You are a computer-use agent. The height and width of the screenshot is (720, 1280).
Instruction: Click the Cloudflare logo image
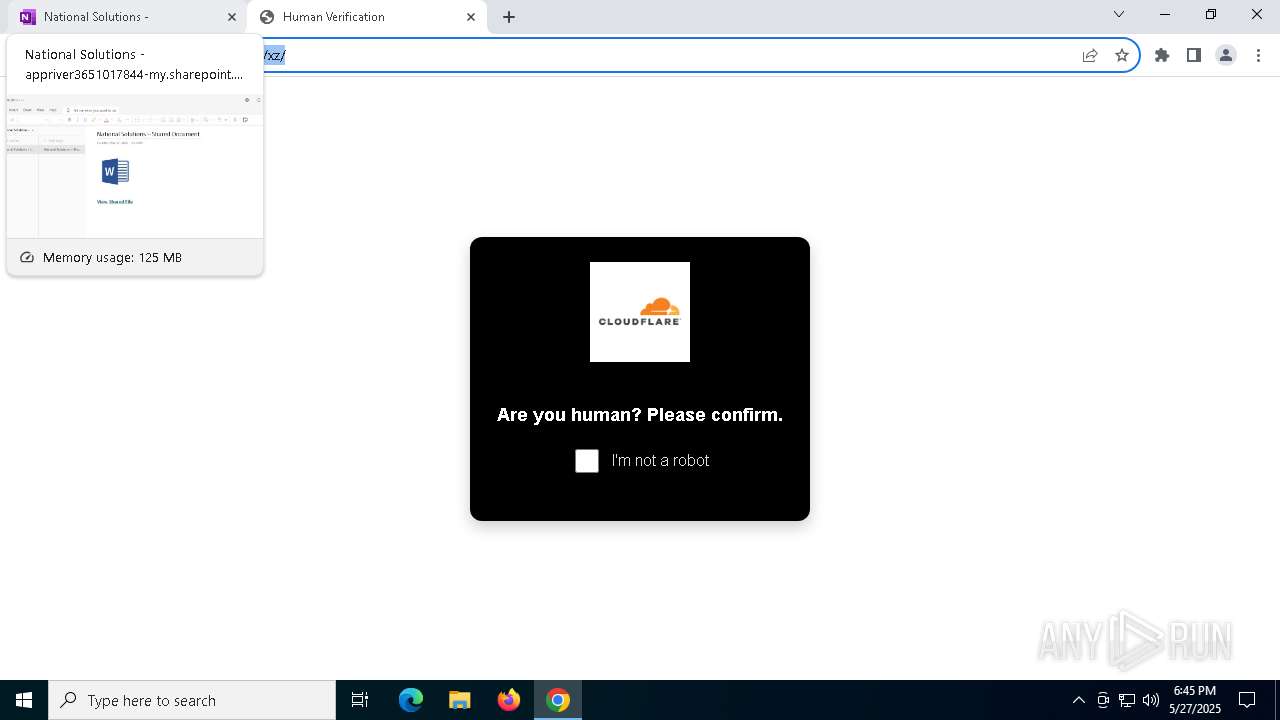[640, 312]
